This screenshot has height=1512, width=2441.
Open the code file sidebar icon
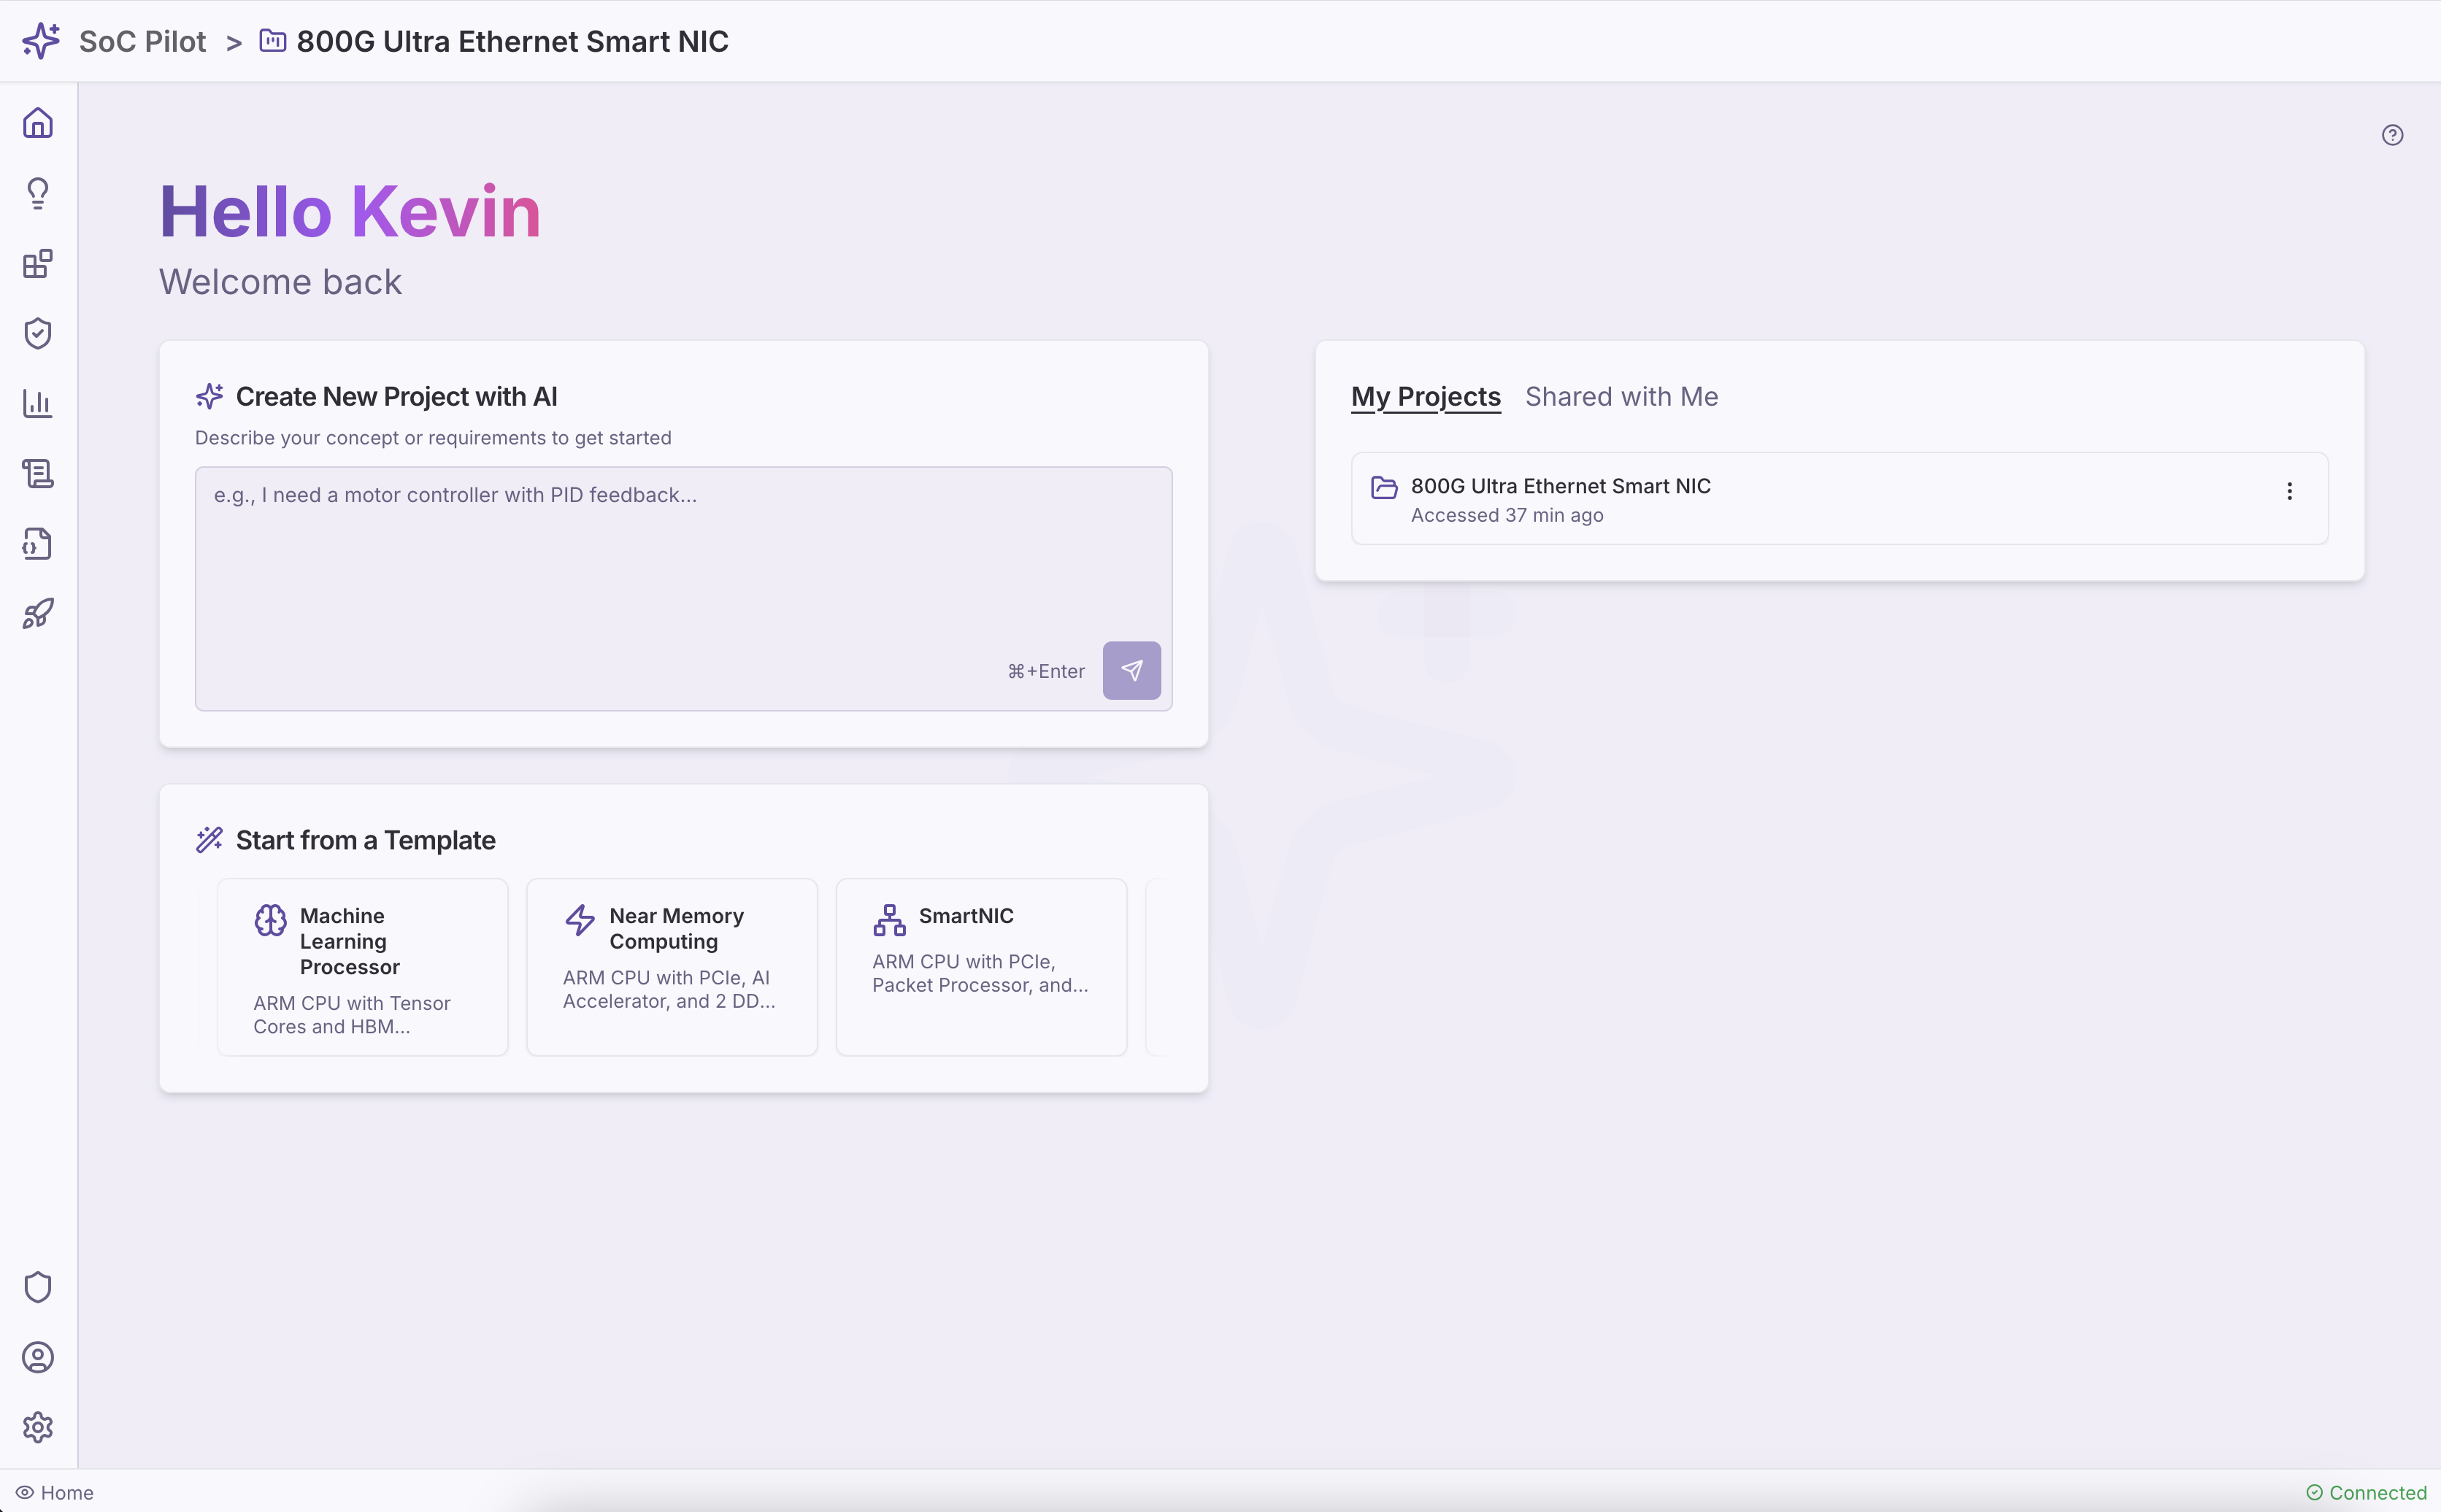click(x=38, y=543)
